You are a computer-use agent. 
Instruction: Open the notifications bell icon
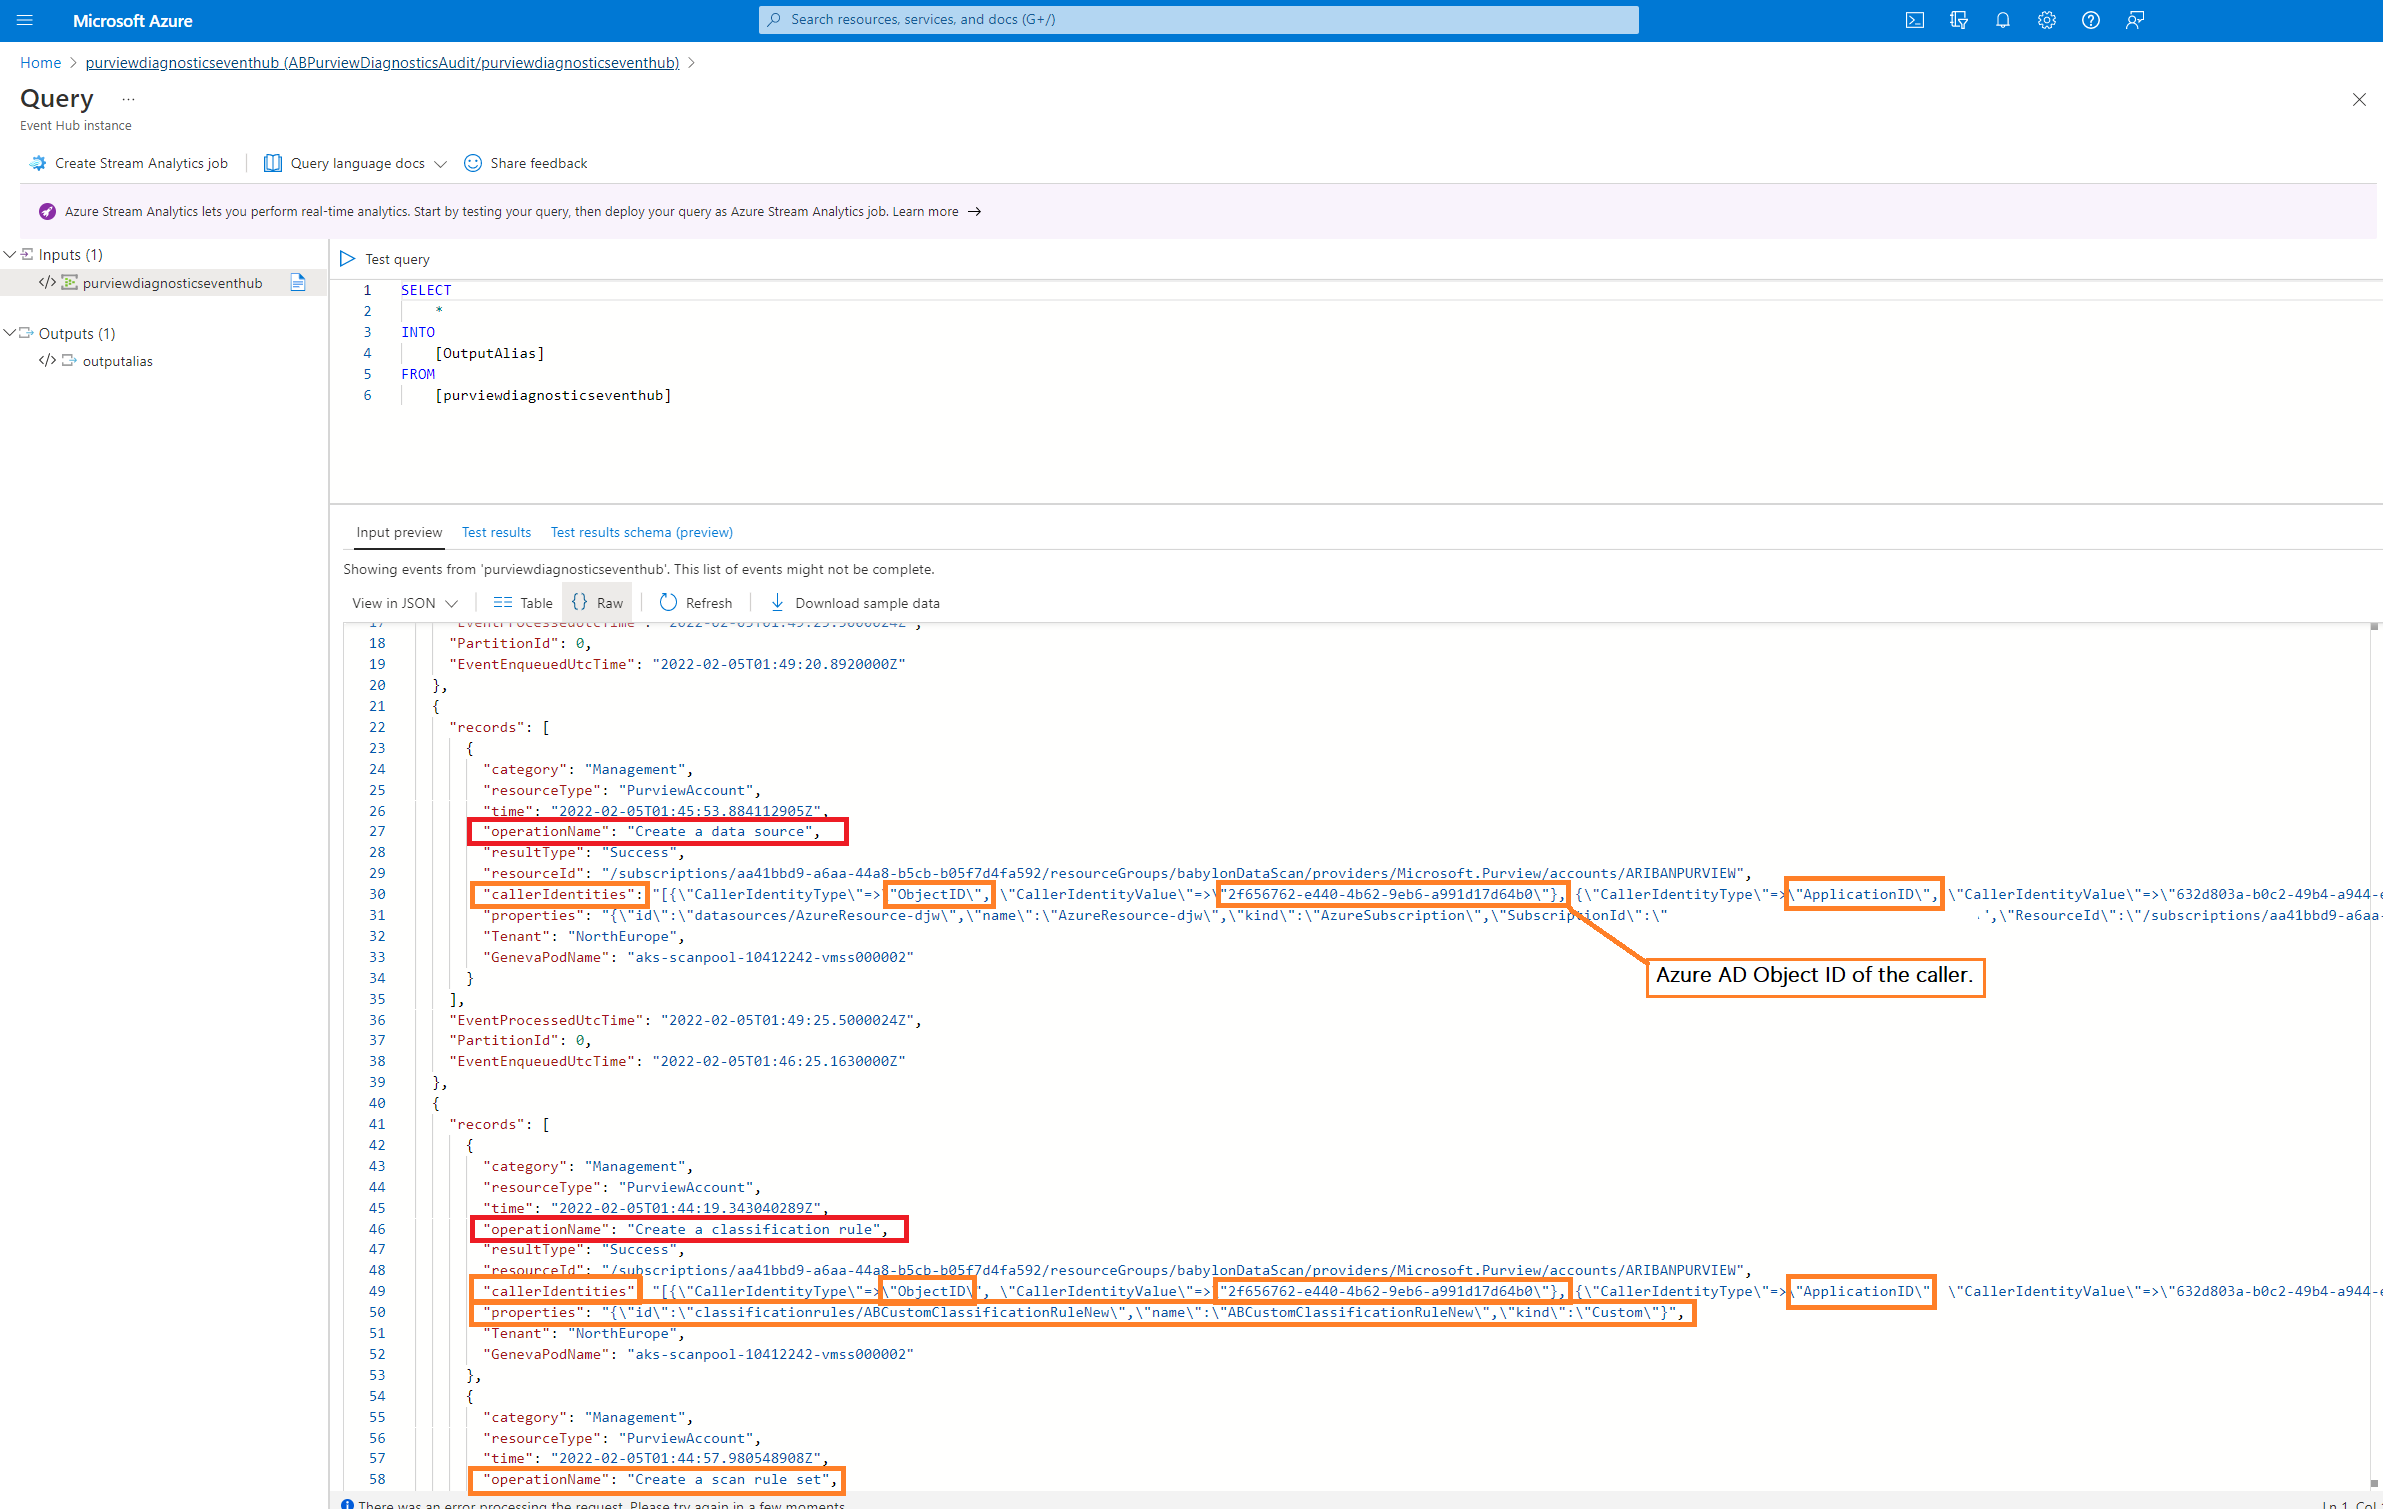2002,20
